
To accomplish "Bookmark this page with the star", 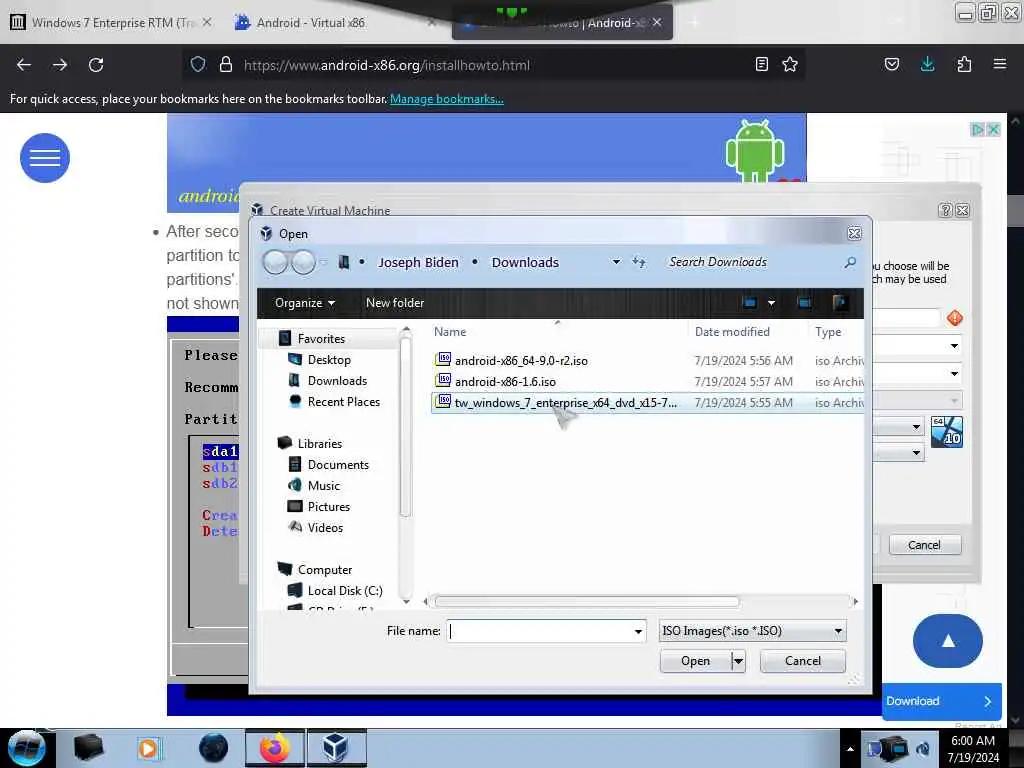I will point(790,64).
